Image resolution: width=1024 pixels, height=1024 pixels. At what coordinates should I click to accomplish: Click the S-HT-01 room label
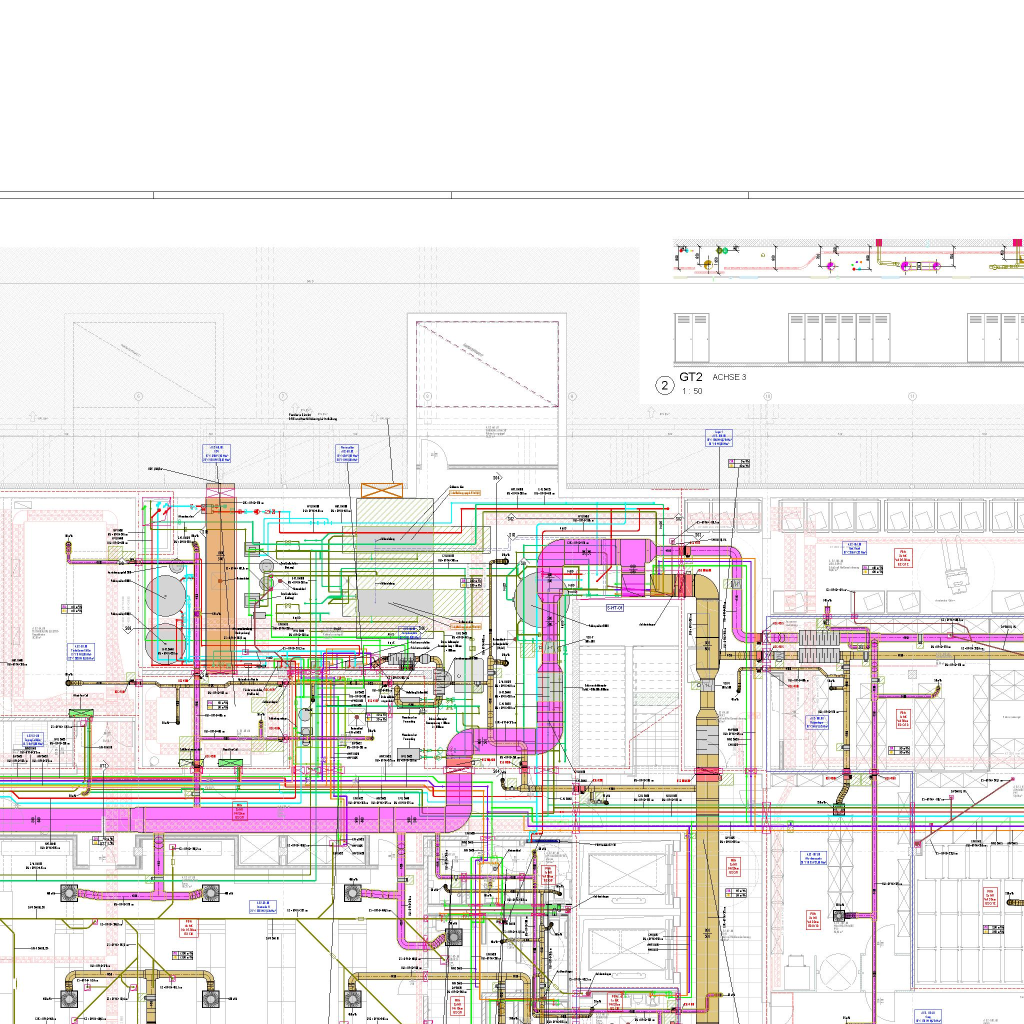pos(614,606)
